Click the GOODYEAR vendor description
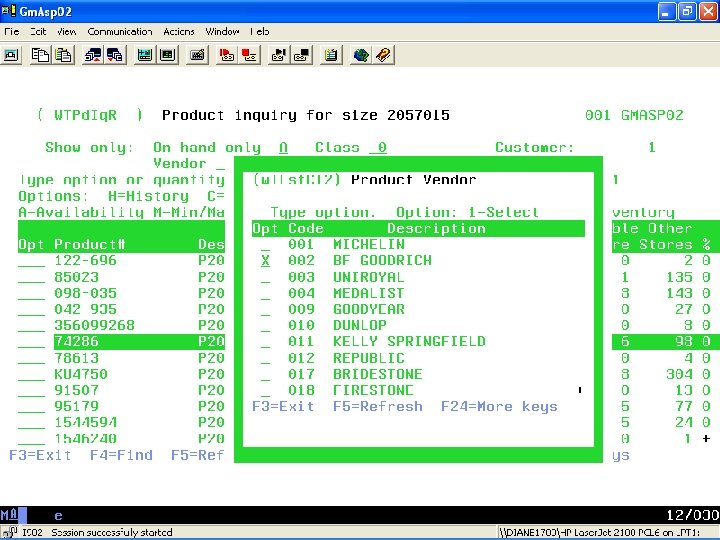 point(369,309)
